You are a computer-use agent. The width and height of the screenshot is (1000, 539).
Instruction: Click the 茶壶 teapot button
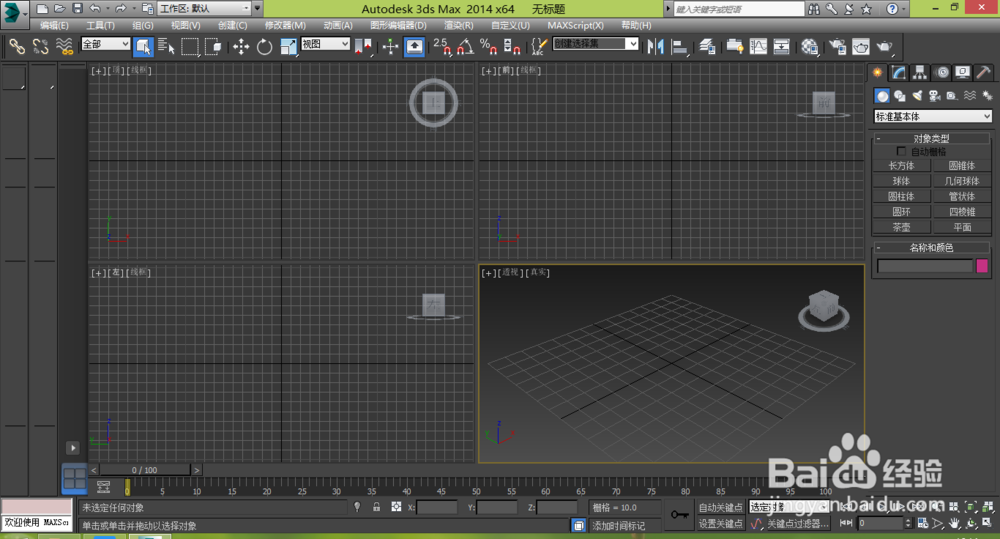point(901,227)
